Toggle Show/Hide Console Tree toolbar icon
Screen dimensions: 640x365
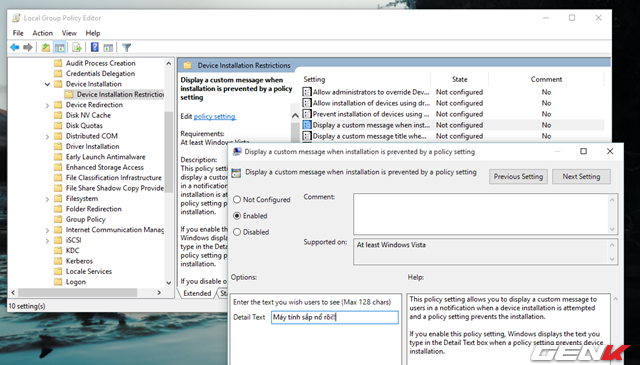[x=60, y=48]
